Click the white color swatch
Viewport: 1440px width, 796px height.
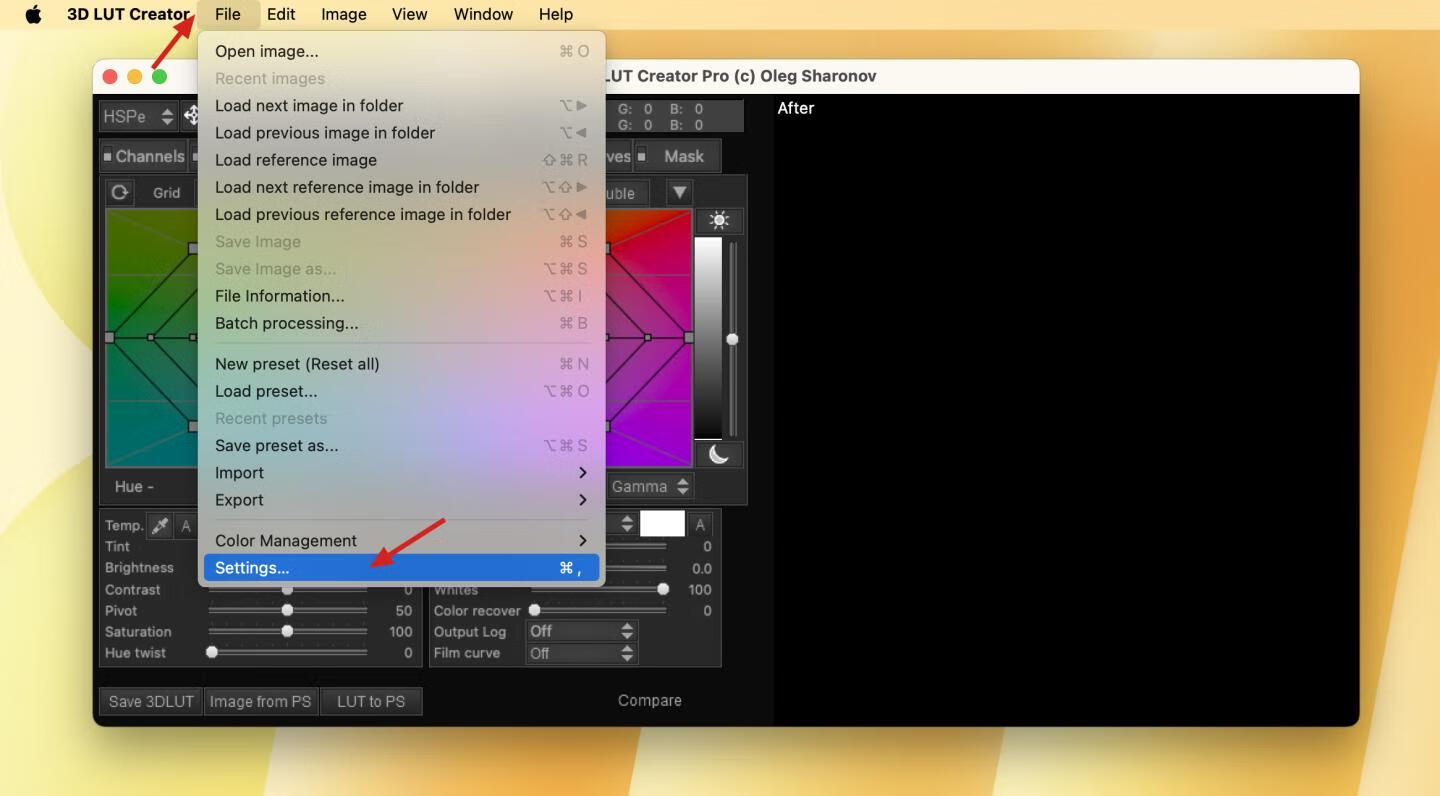pyautogui.click(x=662, y=524)
